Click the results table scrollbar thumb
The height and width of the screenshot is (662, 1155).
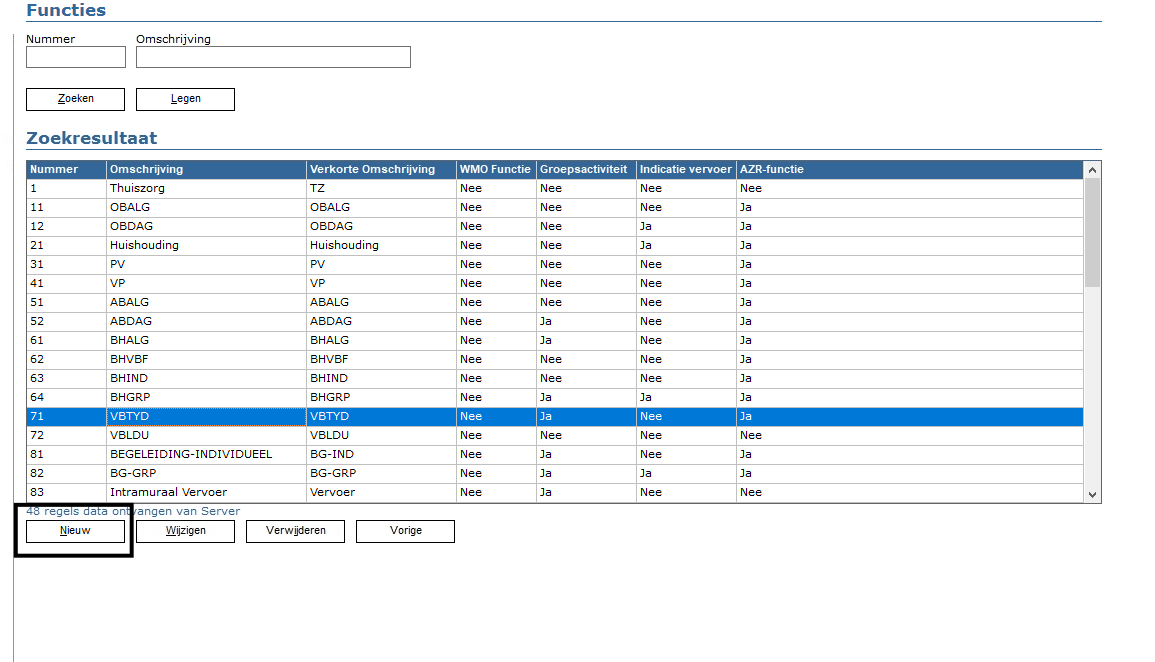point(1092,232)
